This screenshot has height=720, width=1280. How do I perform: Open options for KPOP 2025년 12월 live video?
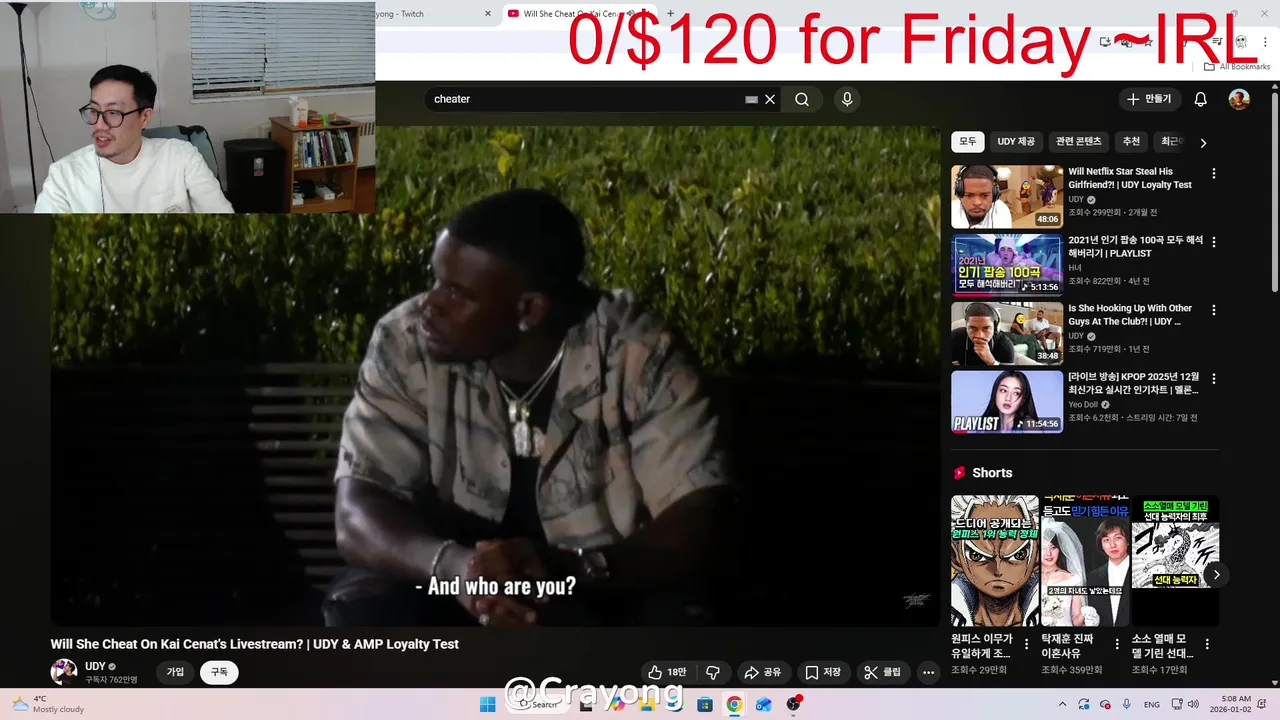click(1214, 379)
